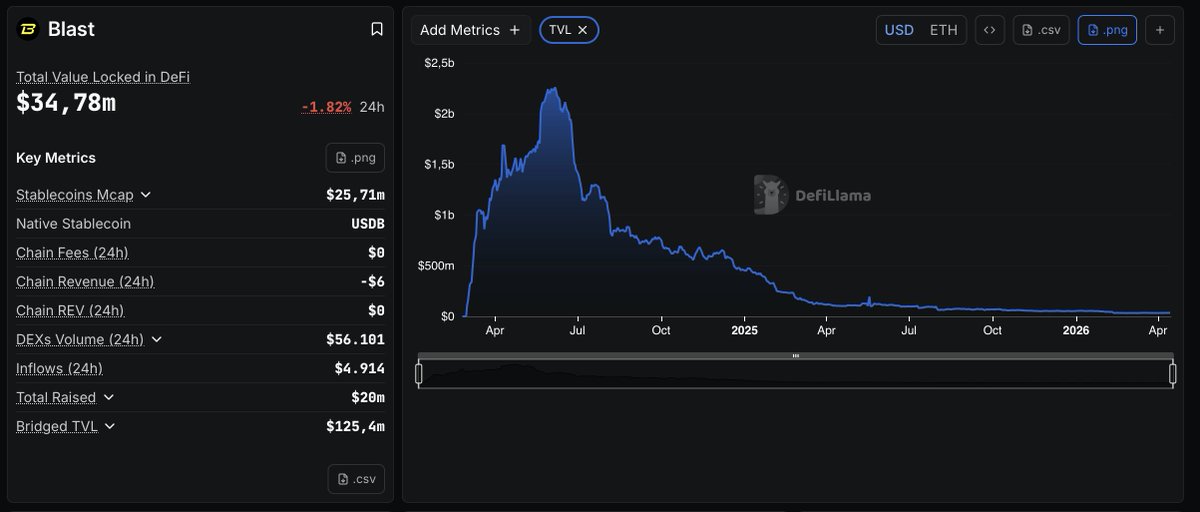Switch chart denomination to ETH
This screenshot has height=512, width=1200.
coord(944,30)
